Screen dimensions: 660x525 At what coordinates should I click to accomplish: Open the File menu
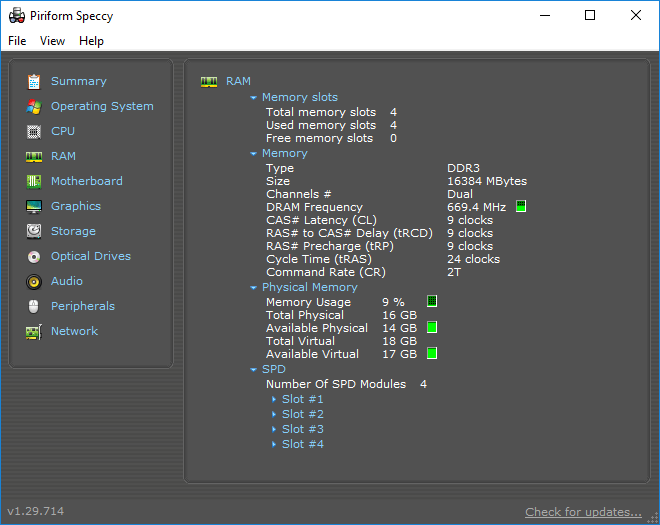[17, 41]
